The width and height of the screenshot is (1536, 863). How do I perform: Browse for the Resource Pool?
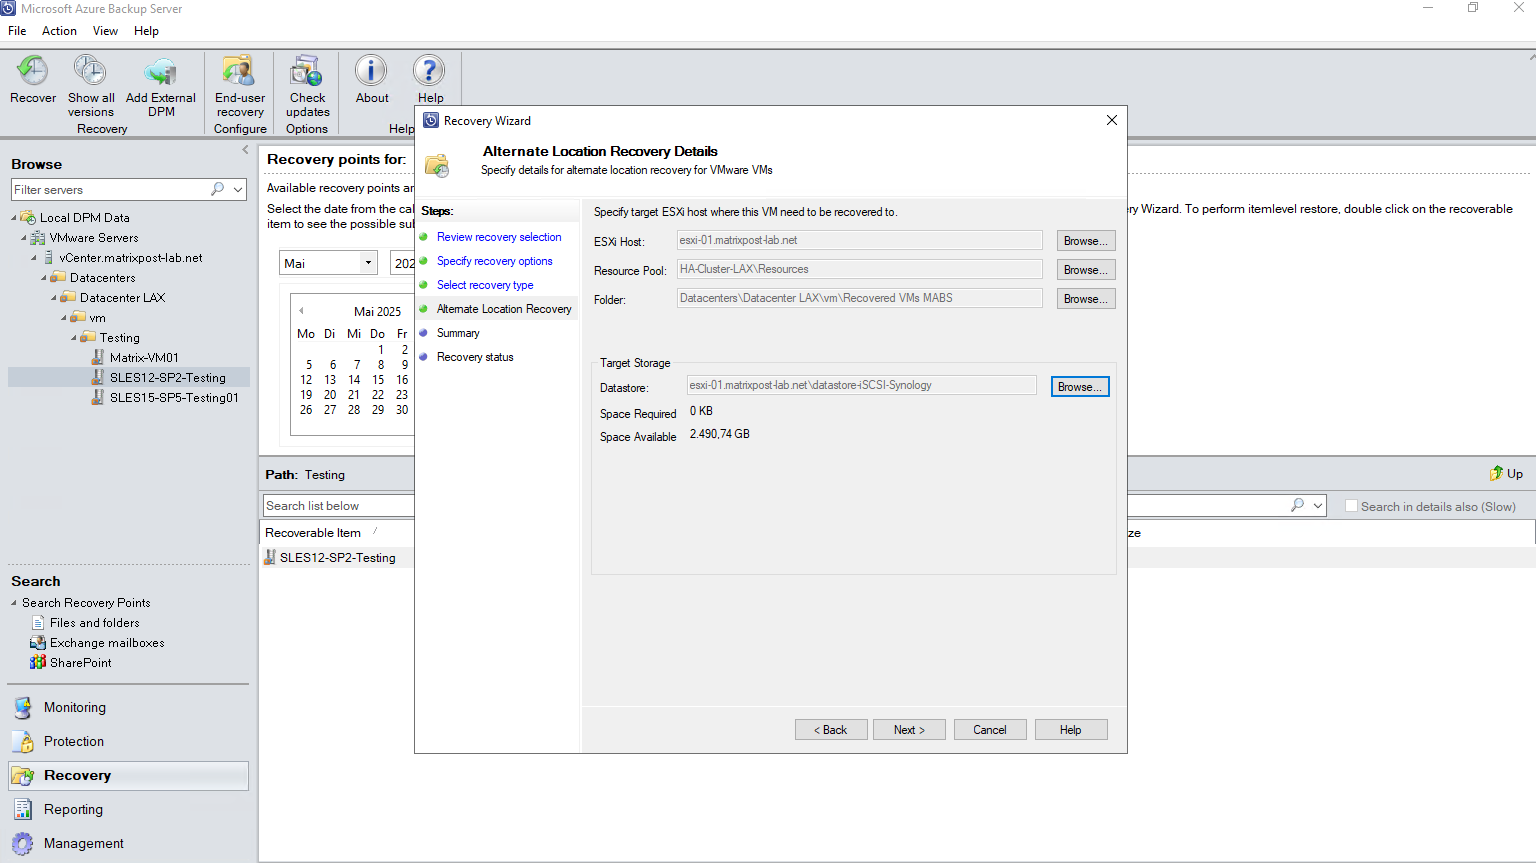click(1086, 270)
